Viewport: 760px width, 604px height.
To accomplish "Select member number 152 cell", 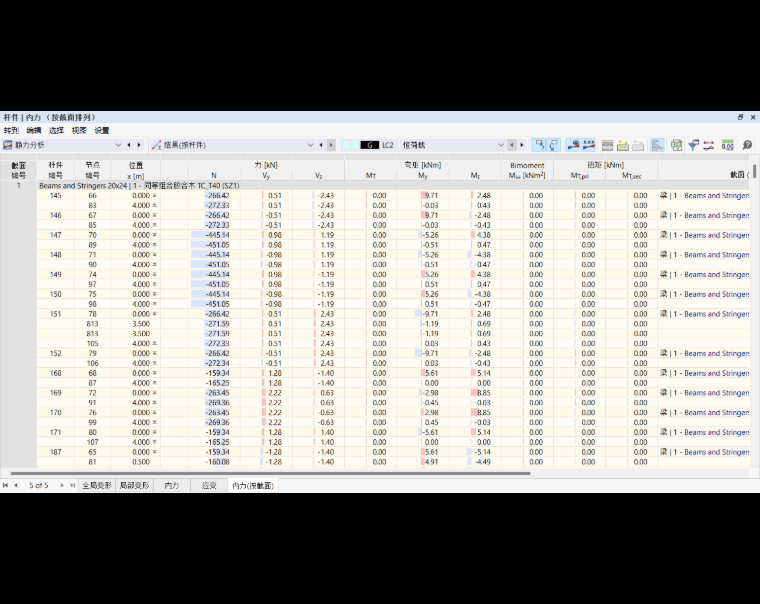I will pos(56,353).
